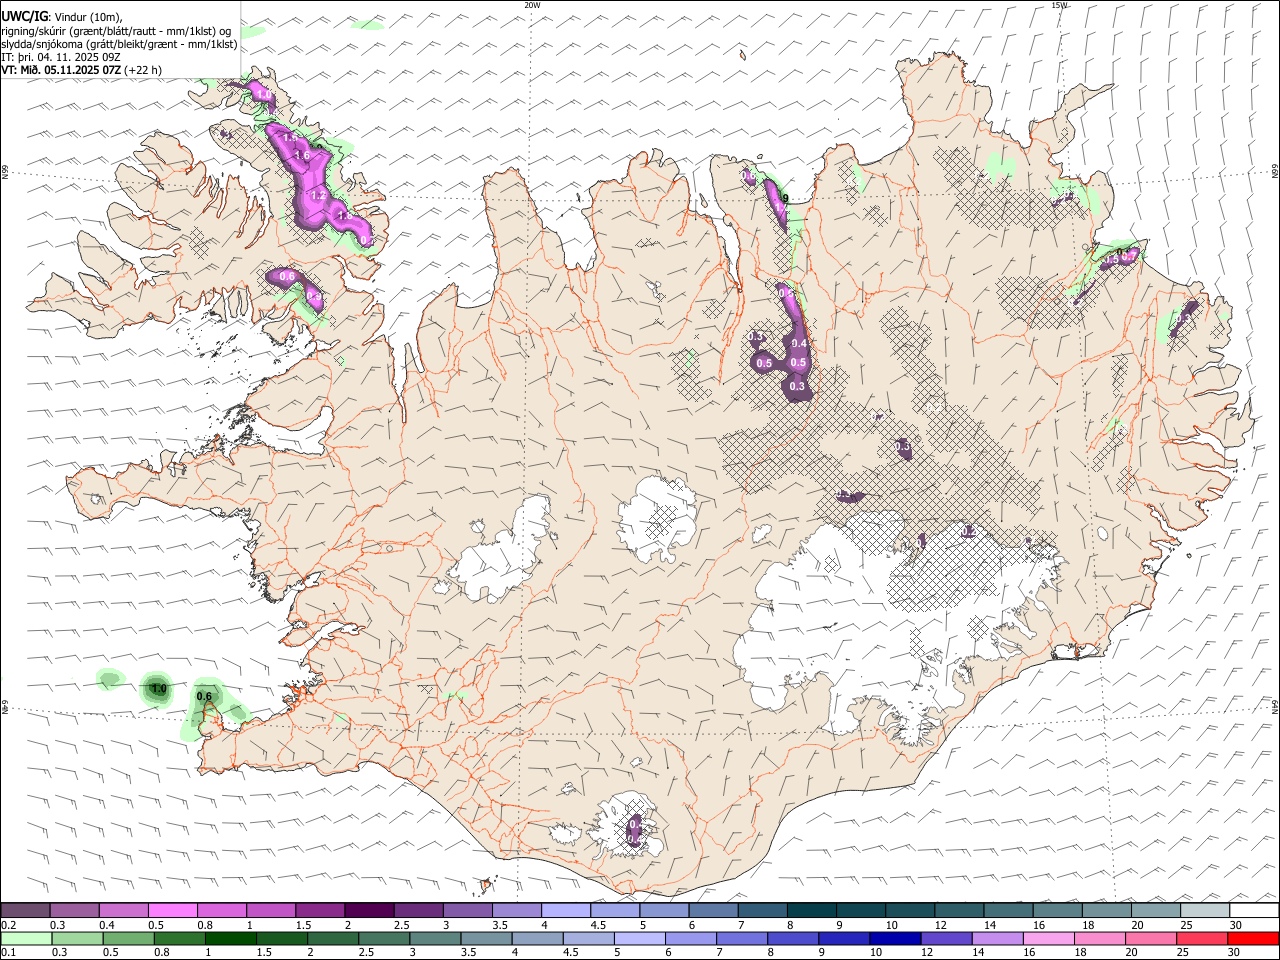Viewport: 1280px width, 960px height.
Task: Click the 15W longitude label
Action: click(x=1059, y=5)
